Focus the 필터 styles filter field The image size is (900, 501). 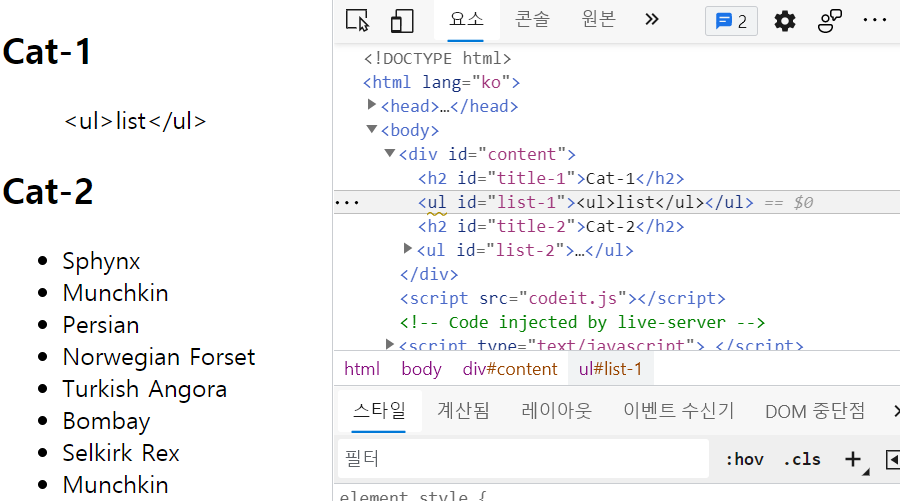point(523,459)
